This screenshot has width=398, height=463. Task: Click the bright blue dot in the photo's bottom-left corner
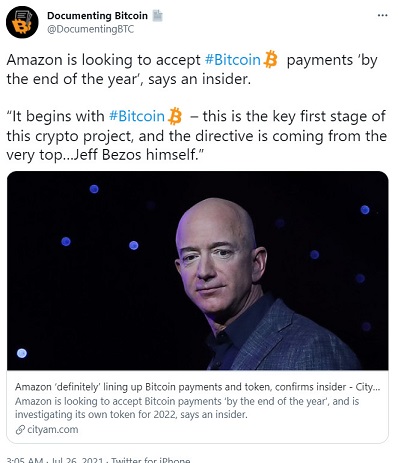(22, 353)
